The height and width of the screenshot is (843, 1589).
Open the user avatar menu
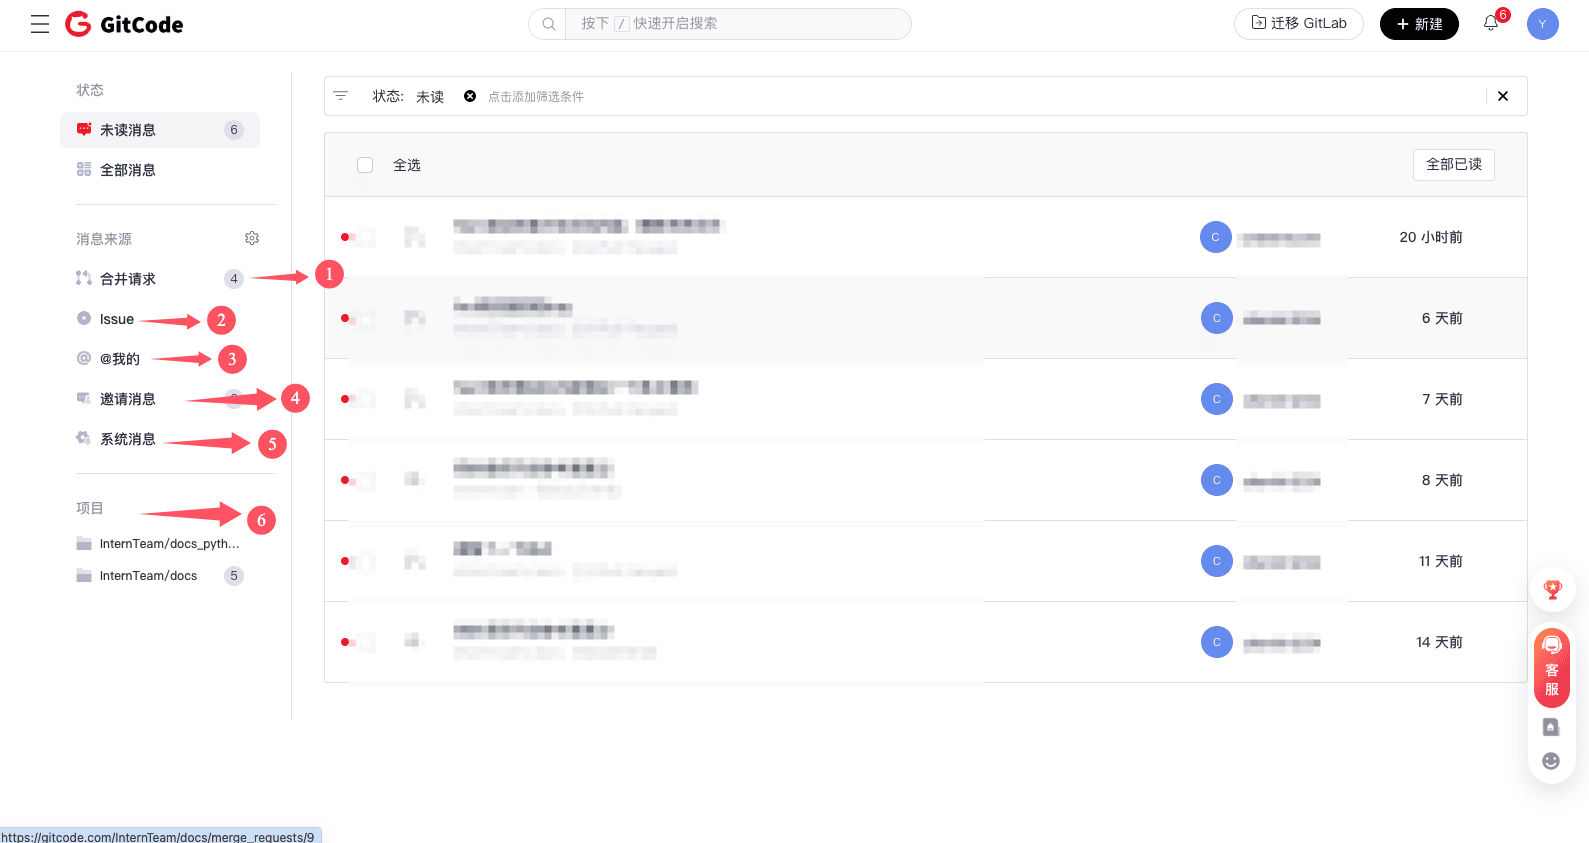click(1542, 24)
